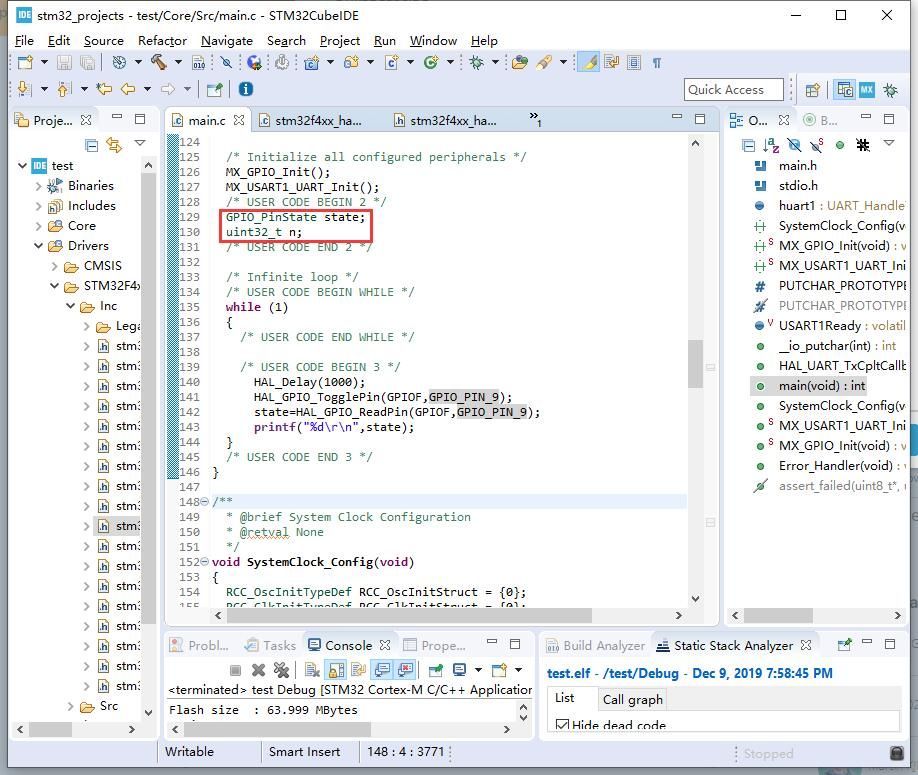This screenshot has height=775, width=918.
Task: Click the editor vertical scrollbar thumb
Action: [x=695, y=364]
